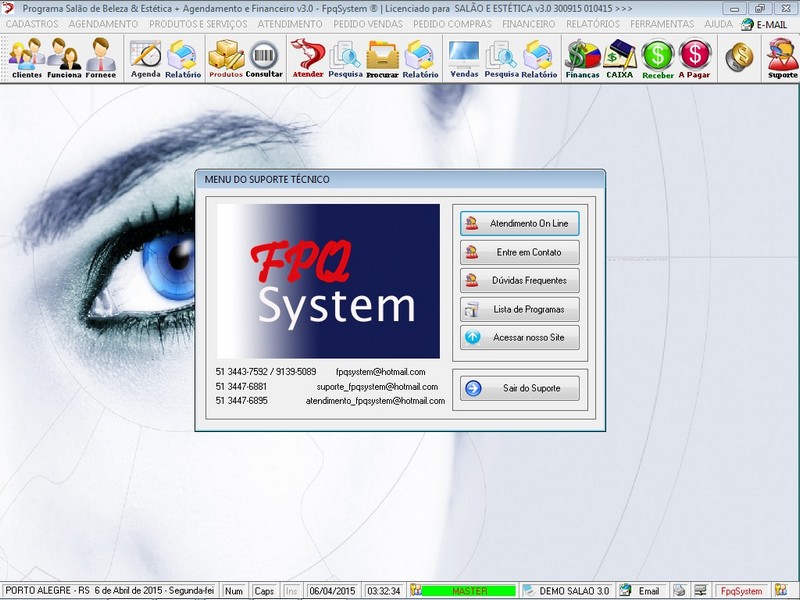Open the Finanças pie chart icon

(x=582, y=58)
